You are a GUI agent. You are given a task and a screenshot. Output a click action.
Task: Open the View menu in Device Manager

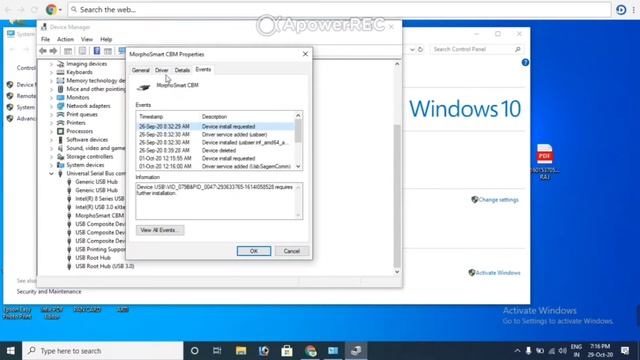pos(87,39)
